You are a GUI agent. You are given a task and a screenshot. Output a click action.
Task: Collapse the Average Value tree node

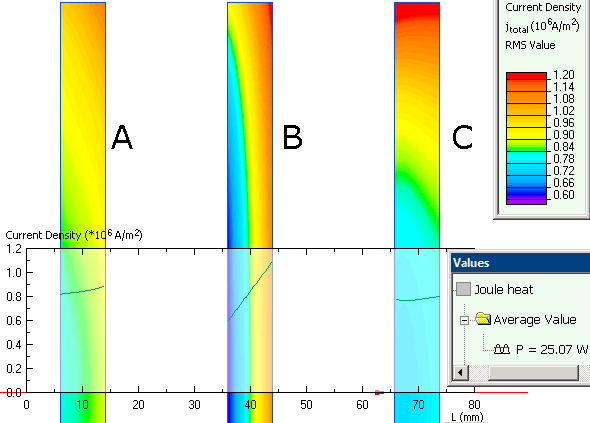[464, 320]
